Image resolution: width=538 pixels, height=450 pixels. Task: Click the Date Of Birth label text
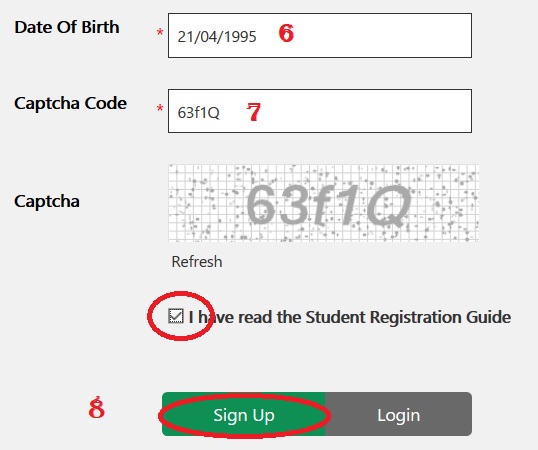(67, 27)
